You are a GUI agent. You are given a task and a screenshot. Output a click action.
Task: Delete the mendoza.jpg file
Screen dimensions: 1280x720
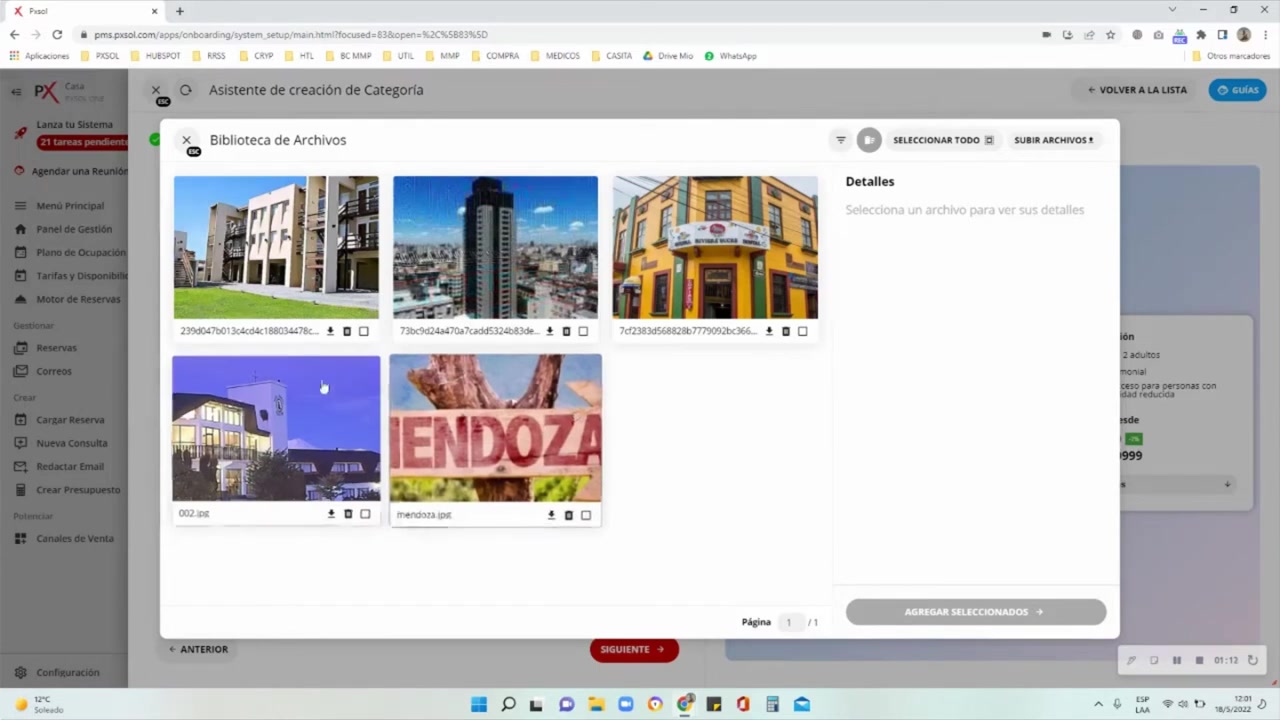tap(568, 514)
